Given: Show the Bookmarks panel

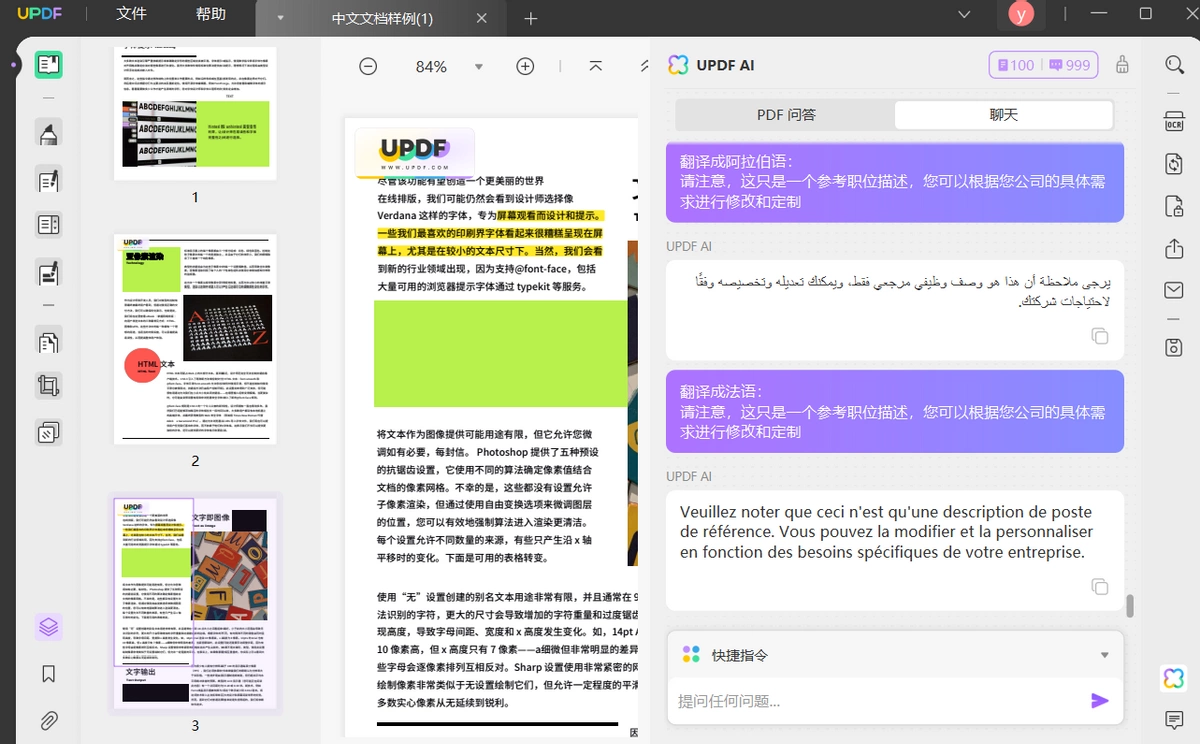Looking at the screenshot, I should pos(48,674).
